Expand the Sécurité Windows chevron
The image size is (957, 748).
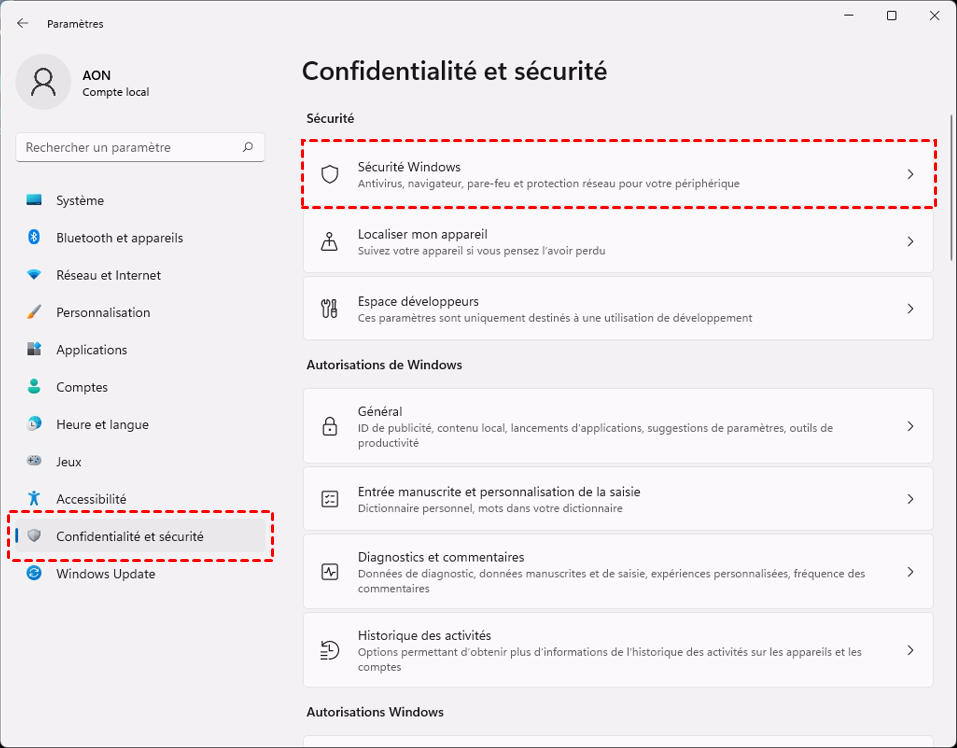tap(910, 174)
